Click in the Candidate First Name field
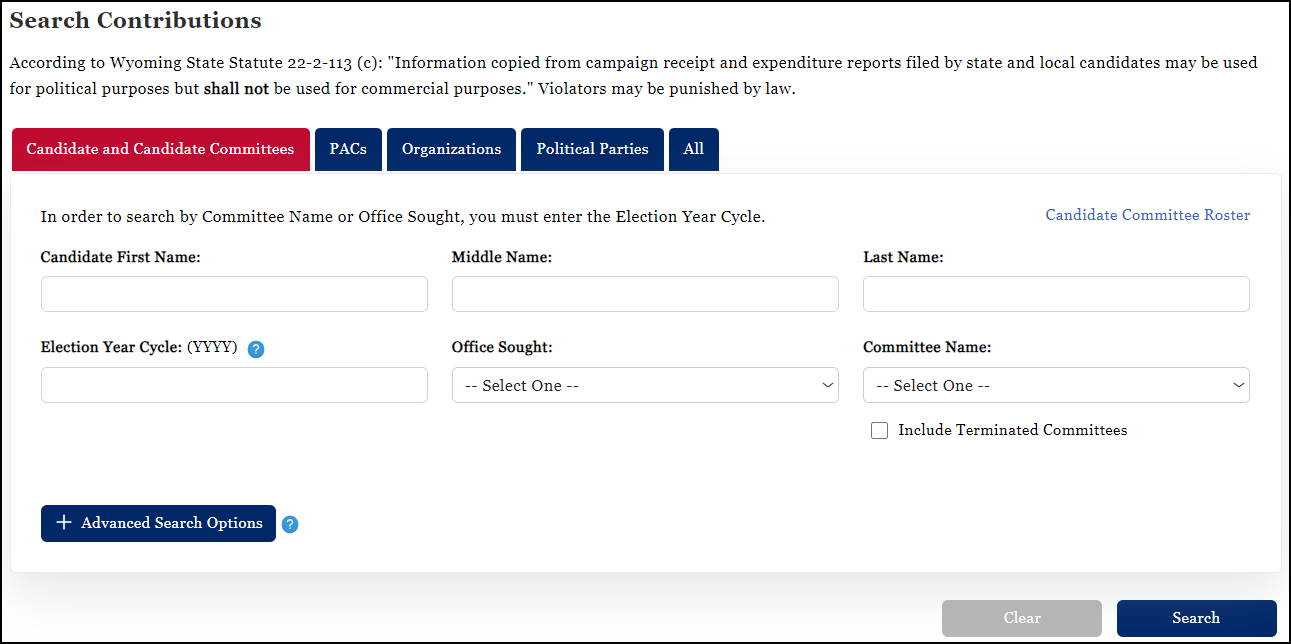Viewport: 1291px width, 644px height. click(x=234, y=294)
